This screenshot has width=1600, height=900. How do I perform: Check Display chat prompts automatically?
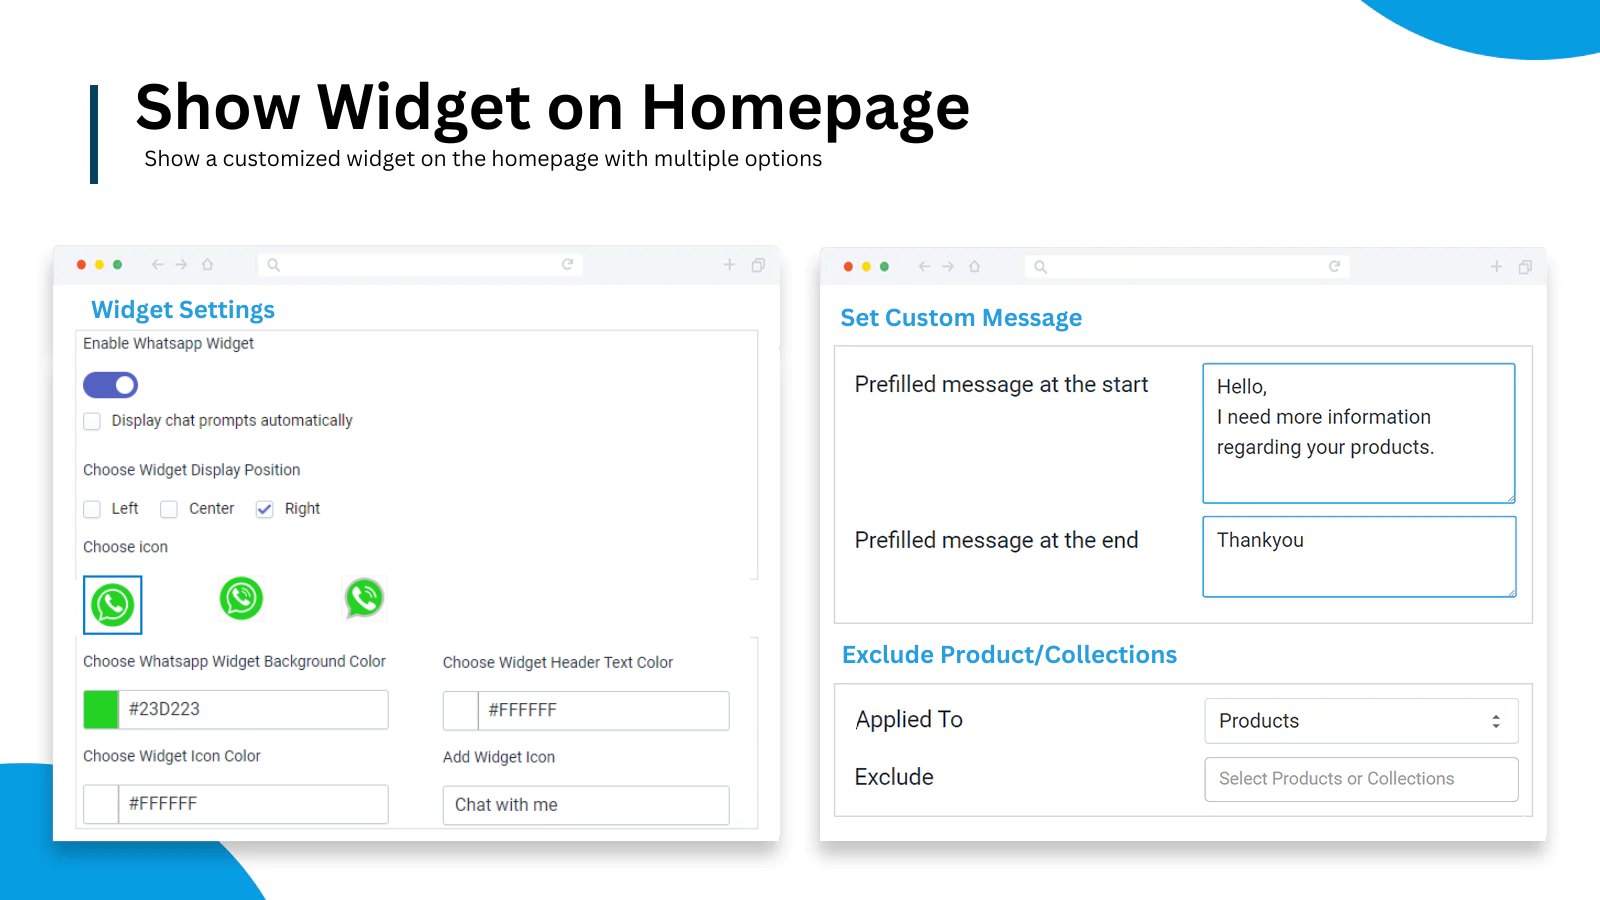(92, 421)
